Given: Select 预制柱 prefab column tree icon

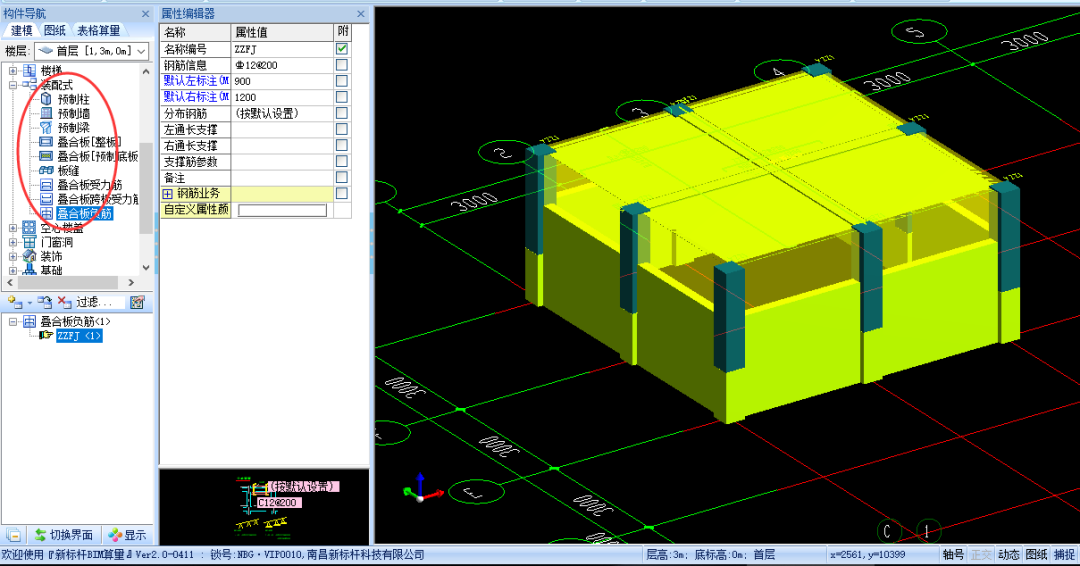Looking at the screenshot, I should tap(46, 99).
